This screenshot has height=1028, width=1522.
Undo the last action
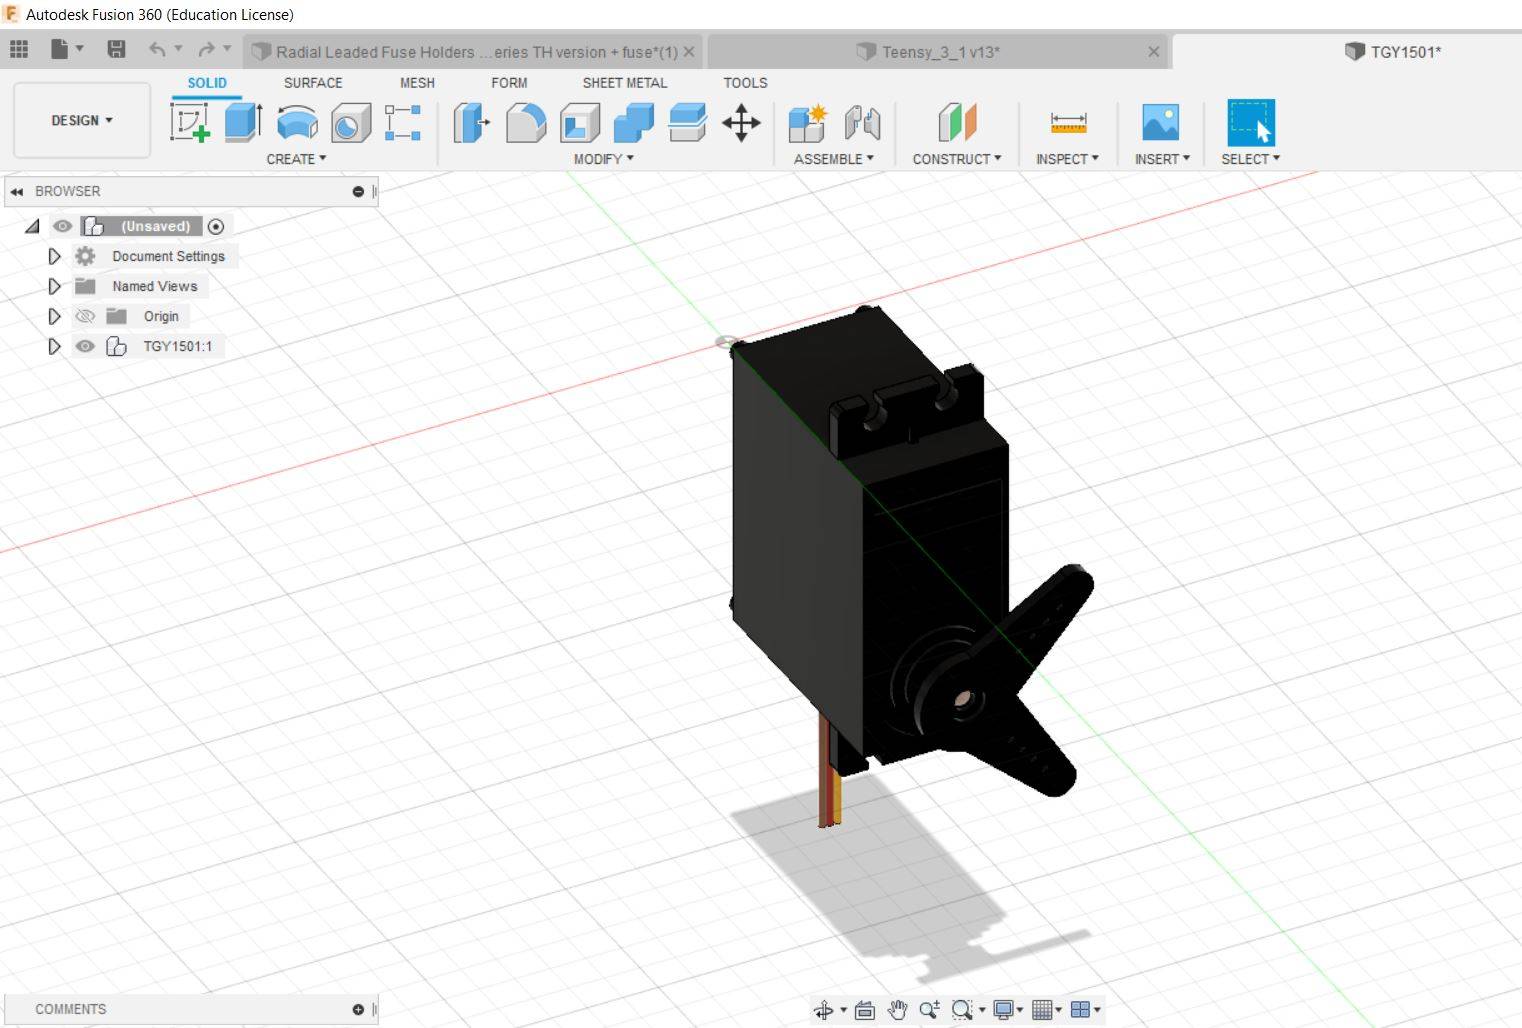pyautogui.click(x=157, y=49)
